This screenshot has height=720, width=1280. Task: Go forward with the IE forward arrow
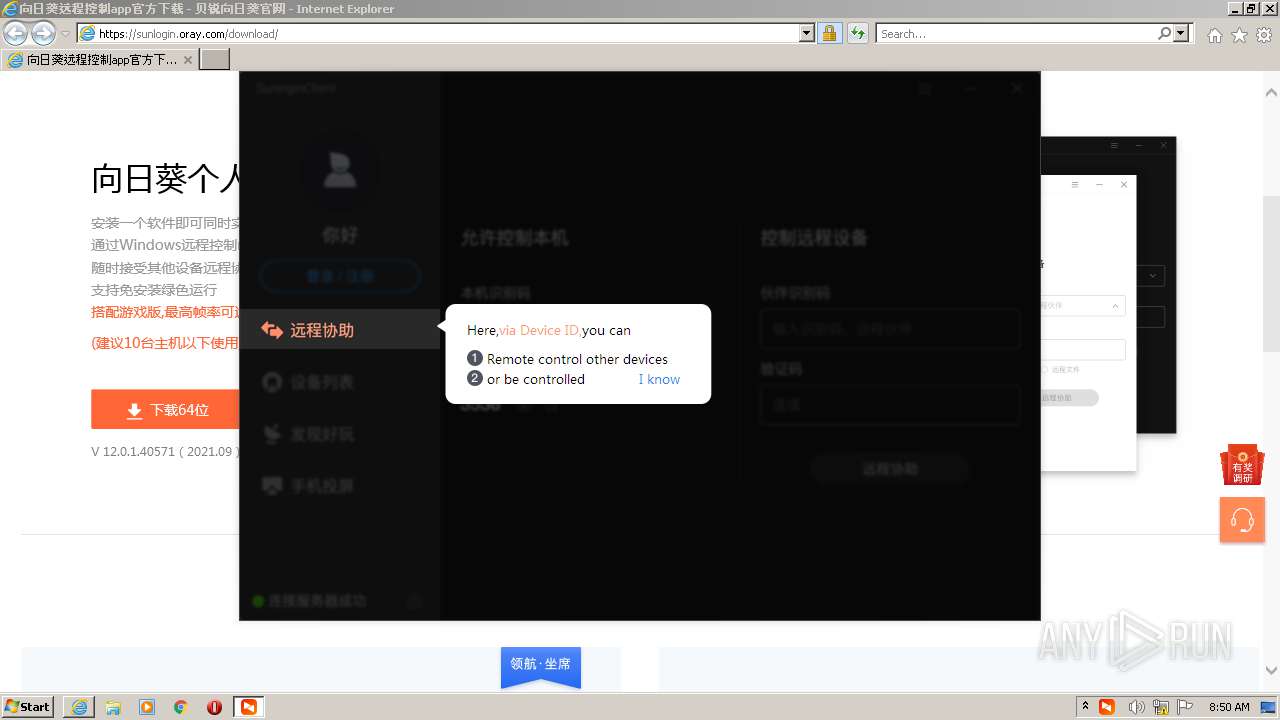[x=43, y=33]
